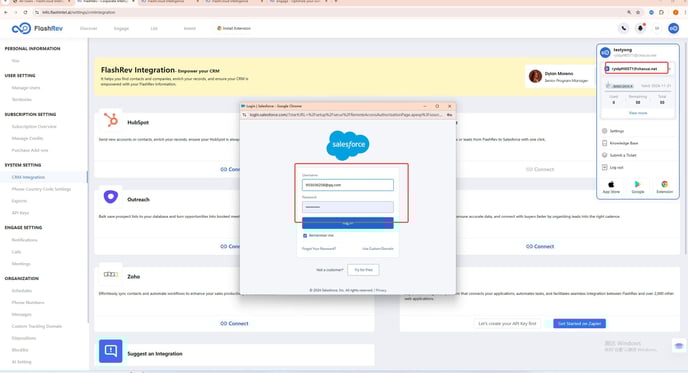The height and width of the screenshot is (373, 688).
Task: Click the browser back arrow
Action: click(6, 12)
